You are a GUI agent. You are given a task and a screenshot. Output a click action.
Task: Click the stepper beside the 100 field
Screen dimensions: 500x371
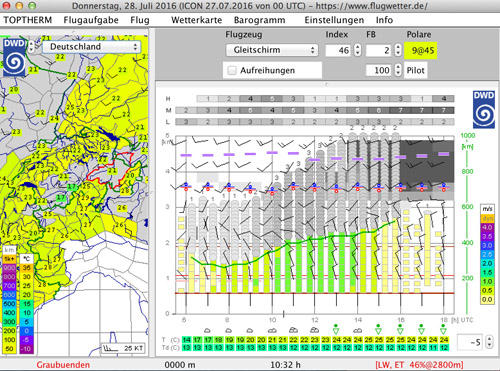(x=398, y=70)
